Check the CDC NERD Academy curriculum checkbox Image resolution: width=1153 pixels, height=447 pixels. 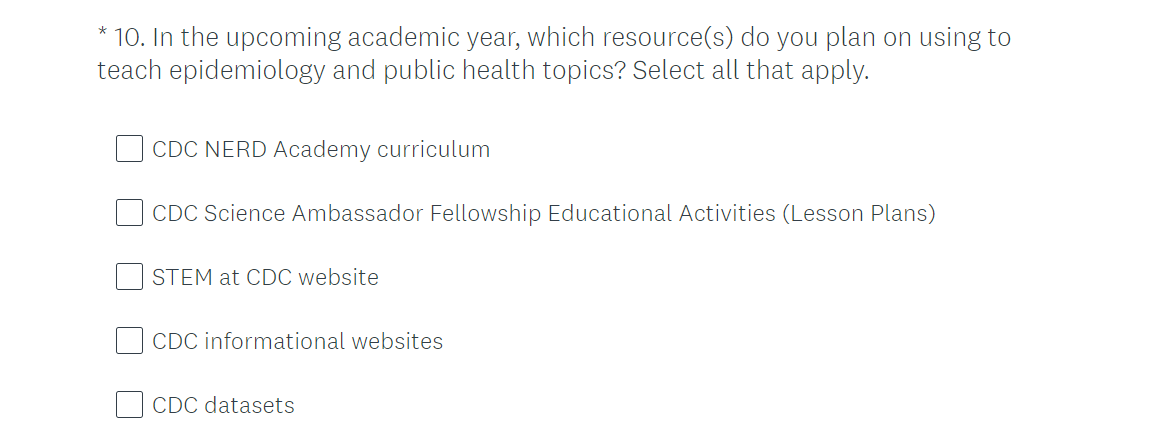coord(129,149)
